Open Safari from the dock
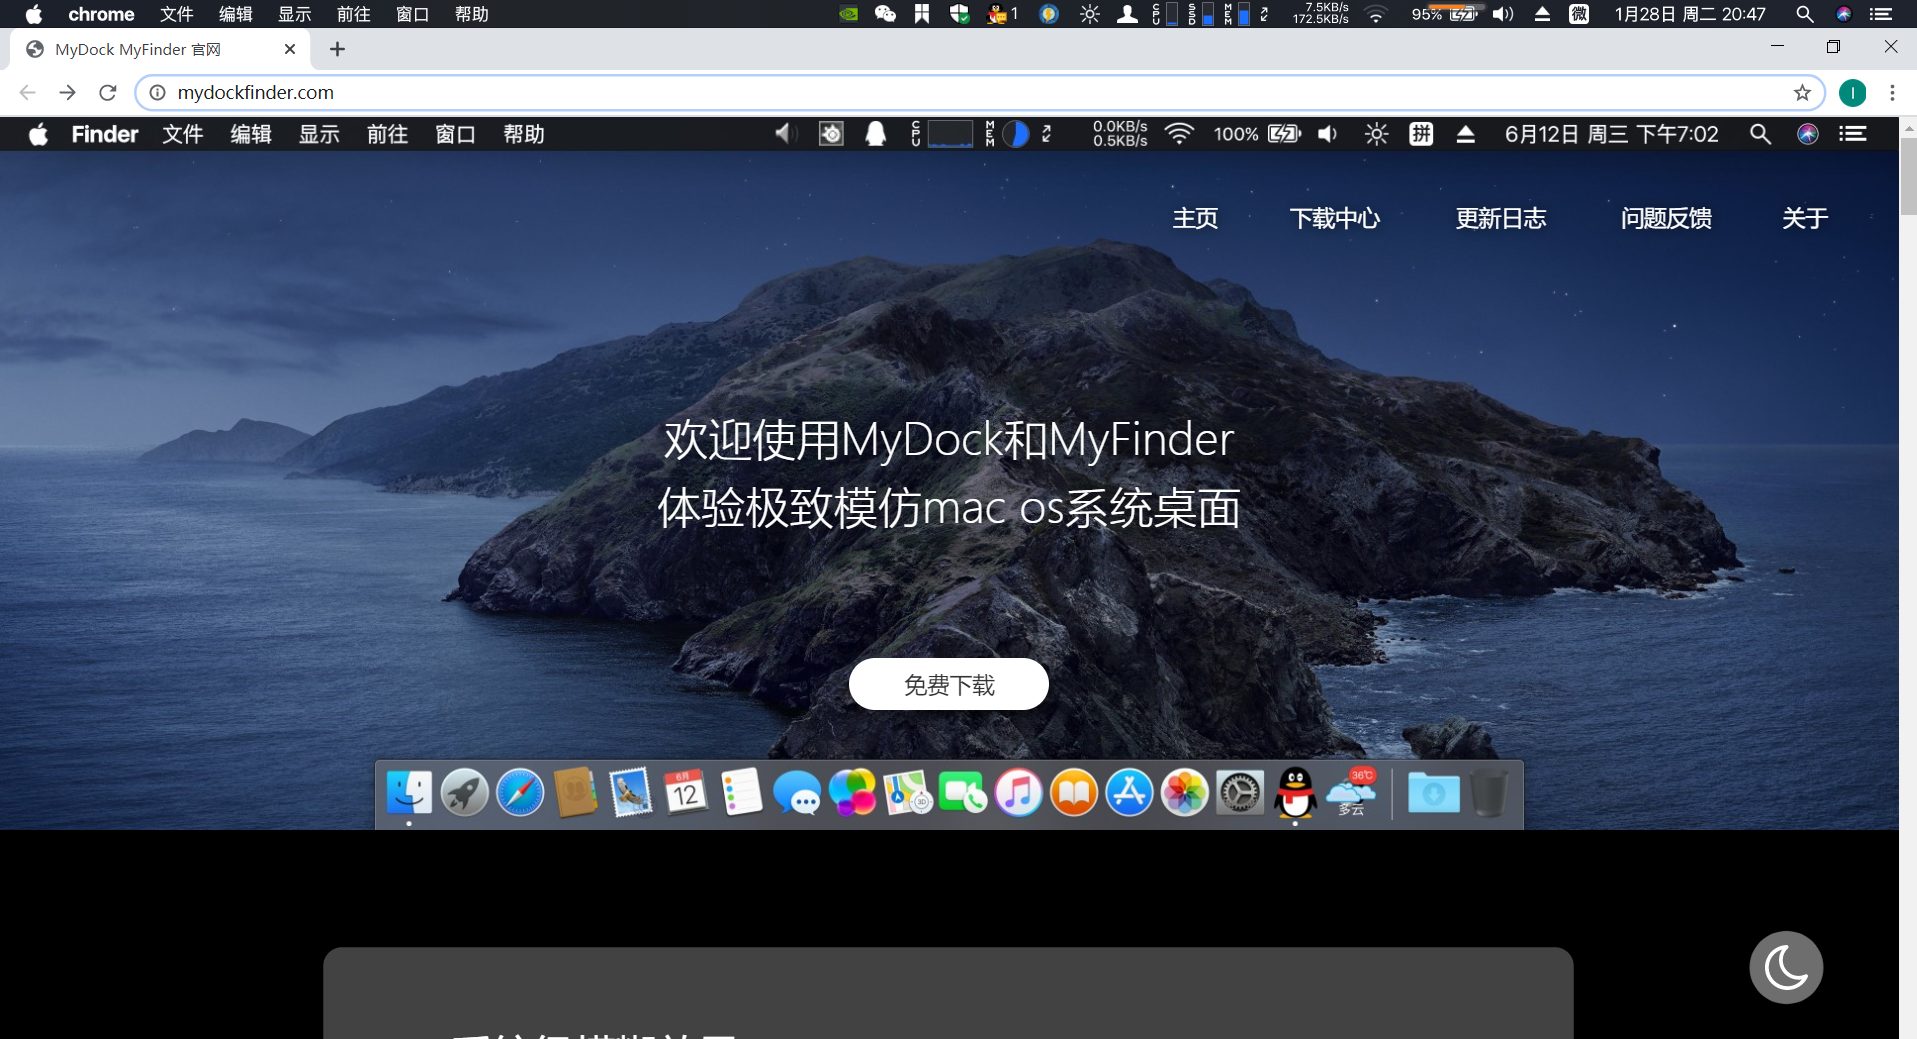Screen dimensions: 1917x1039 (x=520, y=792)
